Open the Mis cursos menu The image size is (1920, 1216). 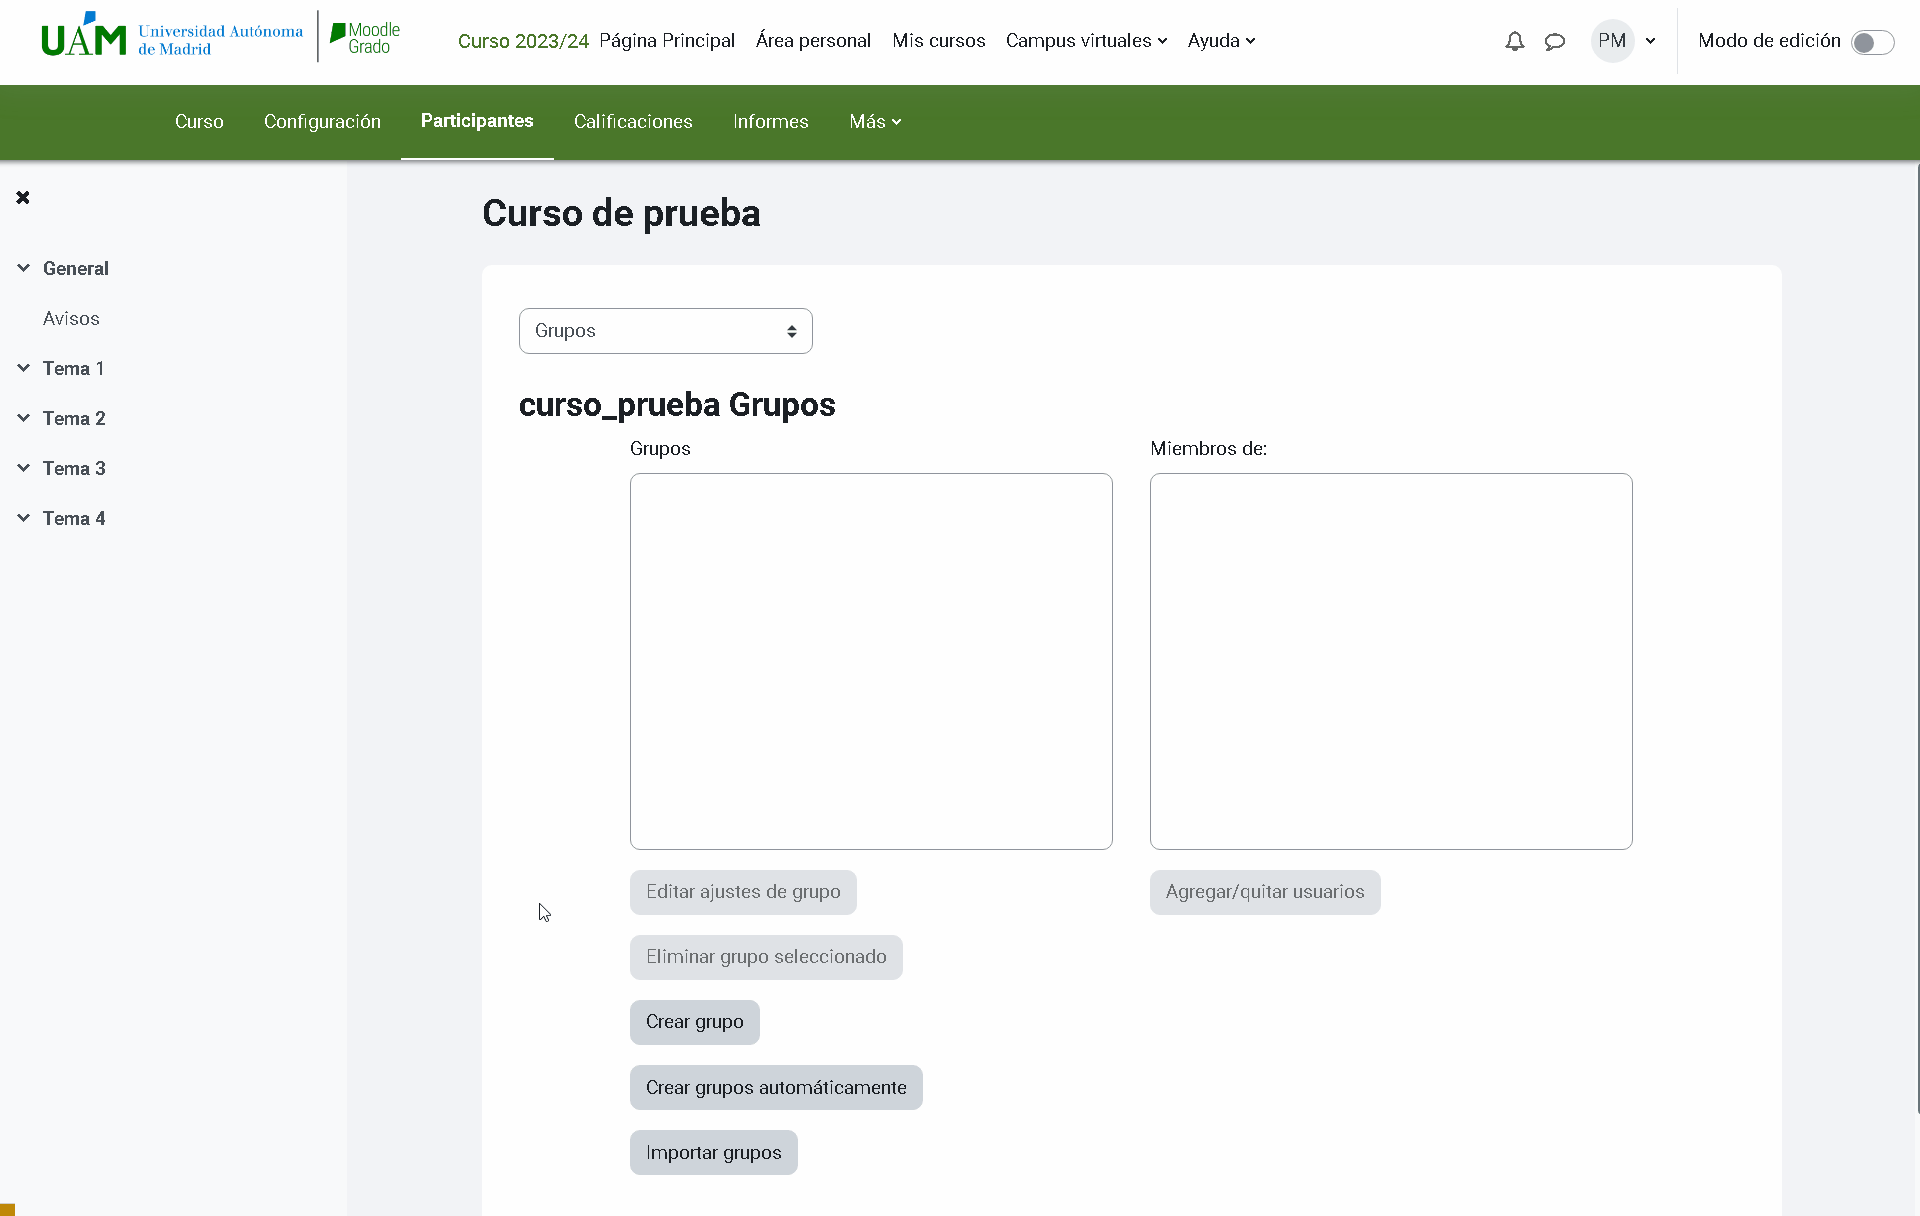point(938,41)
